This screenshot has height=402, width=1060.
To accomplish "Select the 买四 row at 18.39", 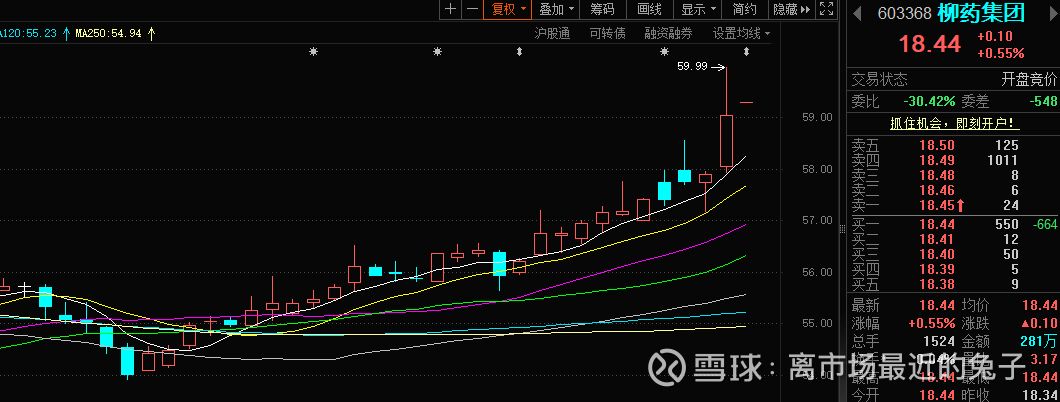I will [x=953, y=270].
